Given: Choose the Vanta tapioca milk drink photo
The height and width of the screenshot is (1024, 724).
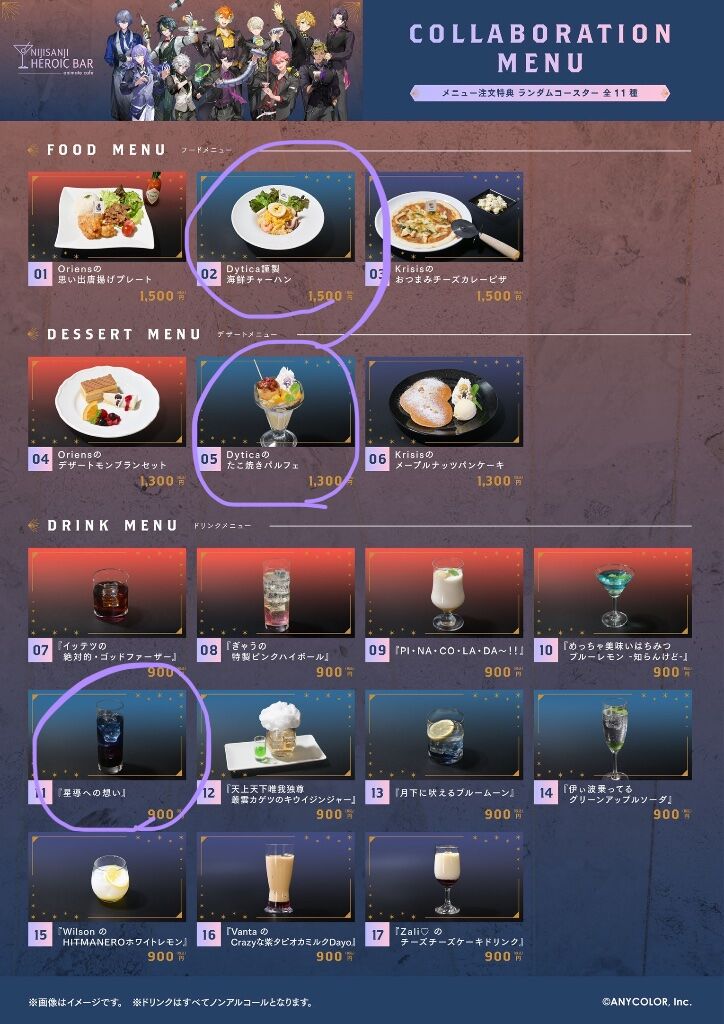Looking at the screenshot, I should [x=275, y=877].
